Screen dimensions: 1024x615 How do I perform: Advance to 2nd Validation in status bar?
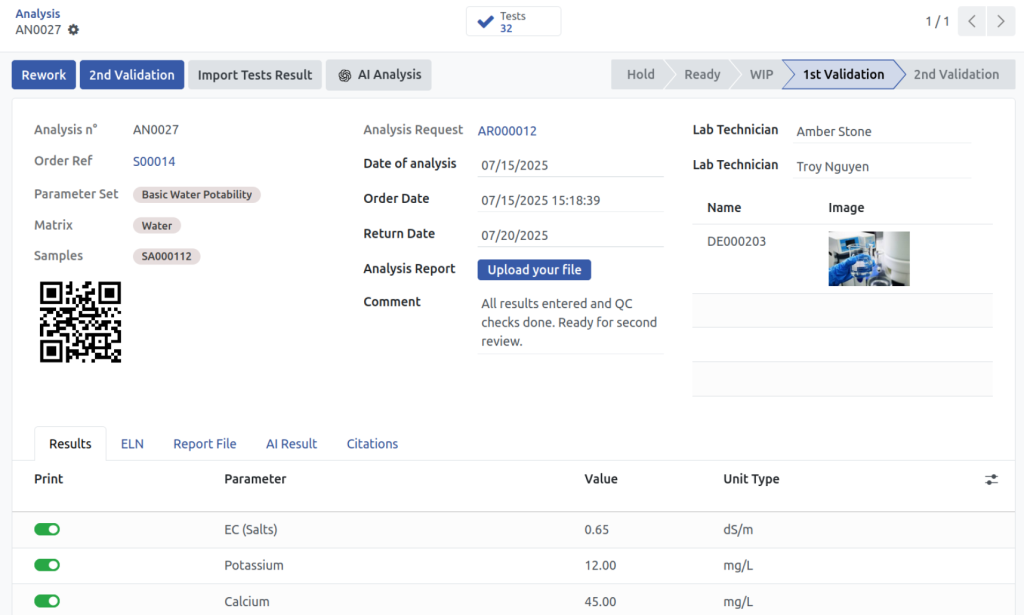point(955,74)
